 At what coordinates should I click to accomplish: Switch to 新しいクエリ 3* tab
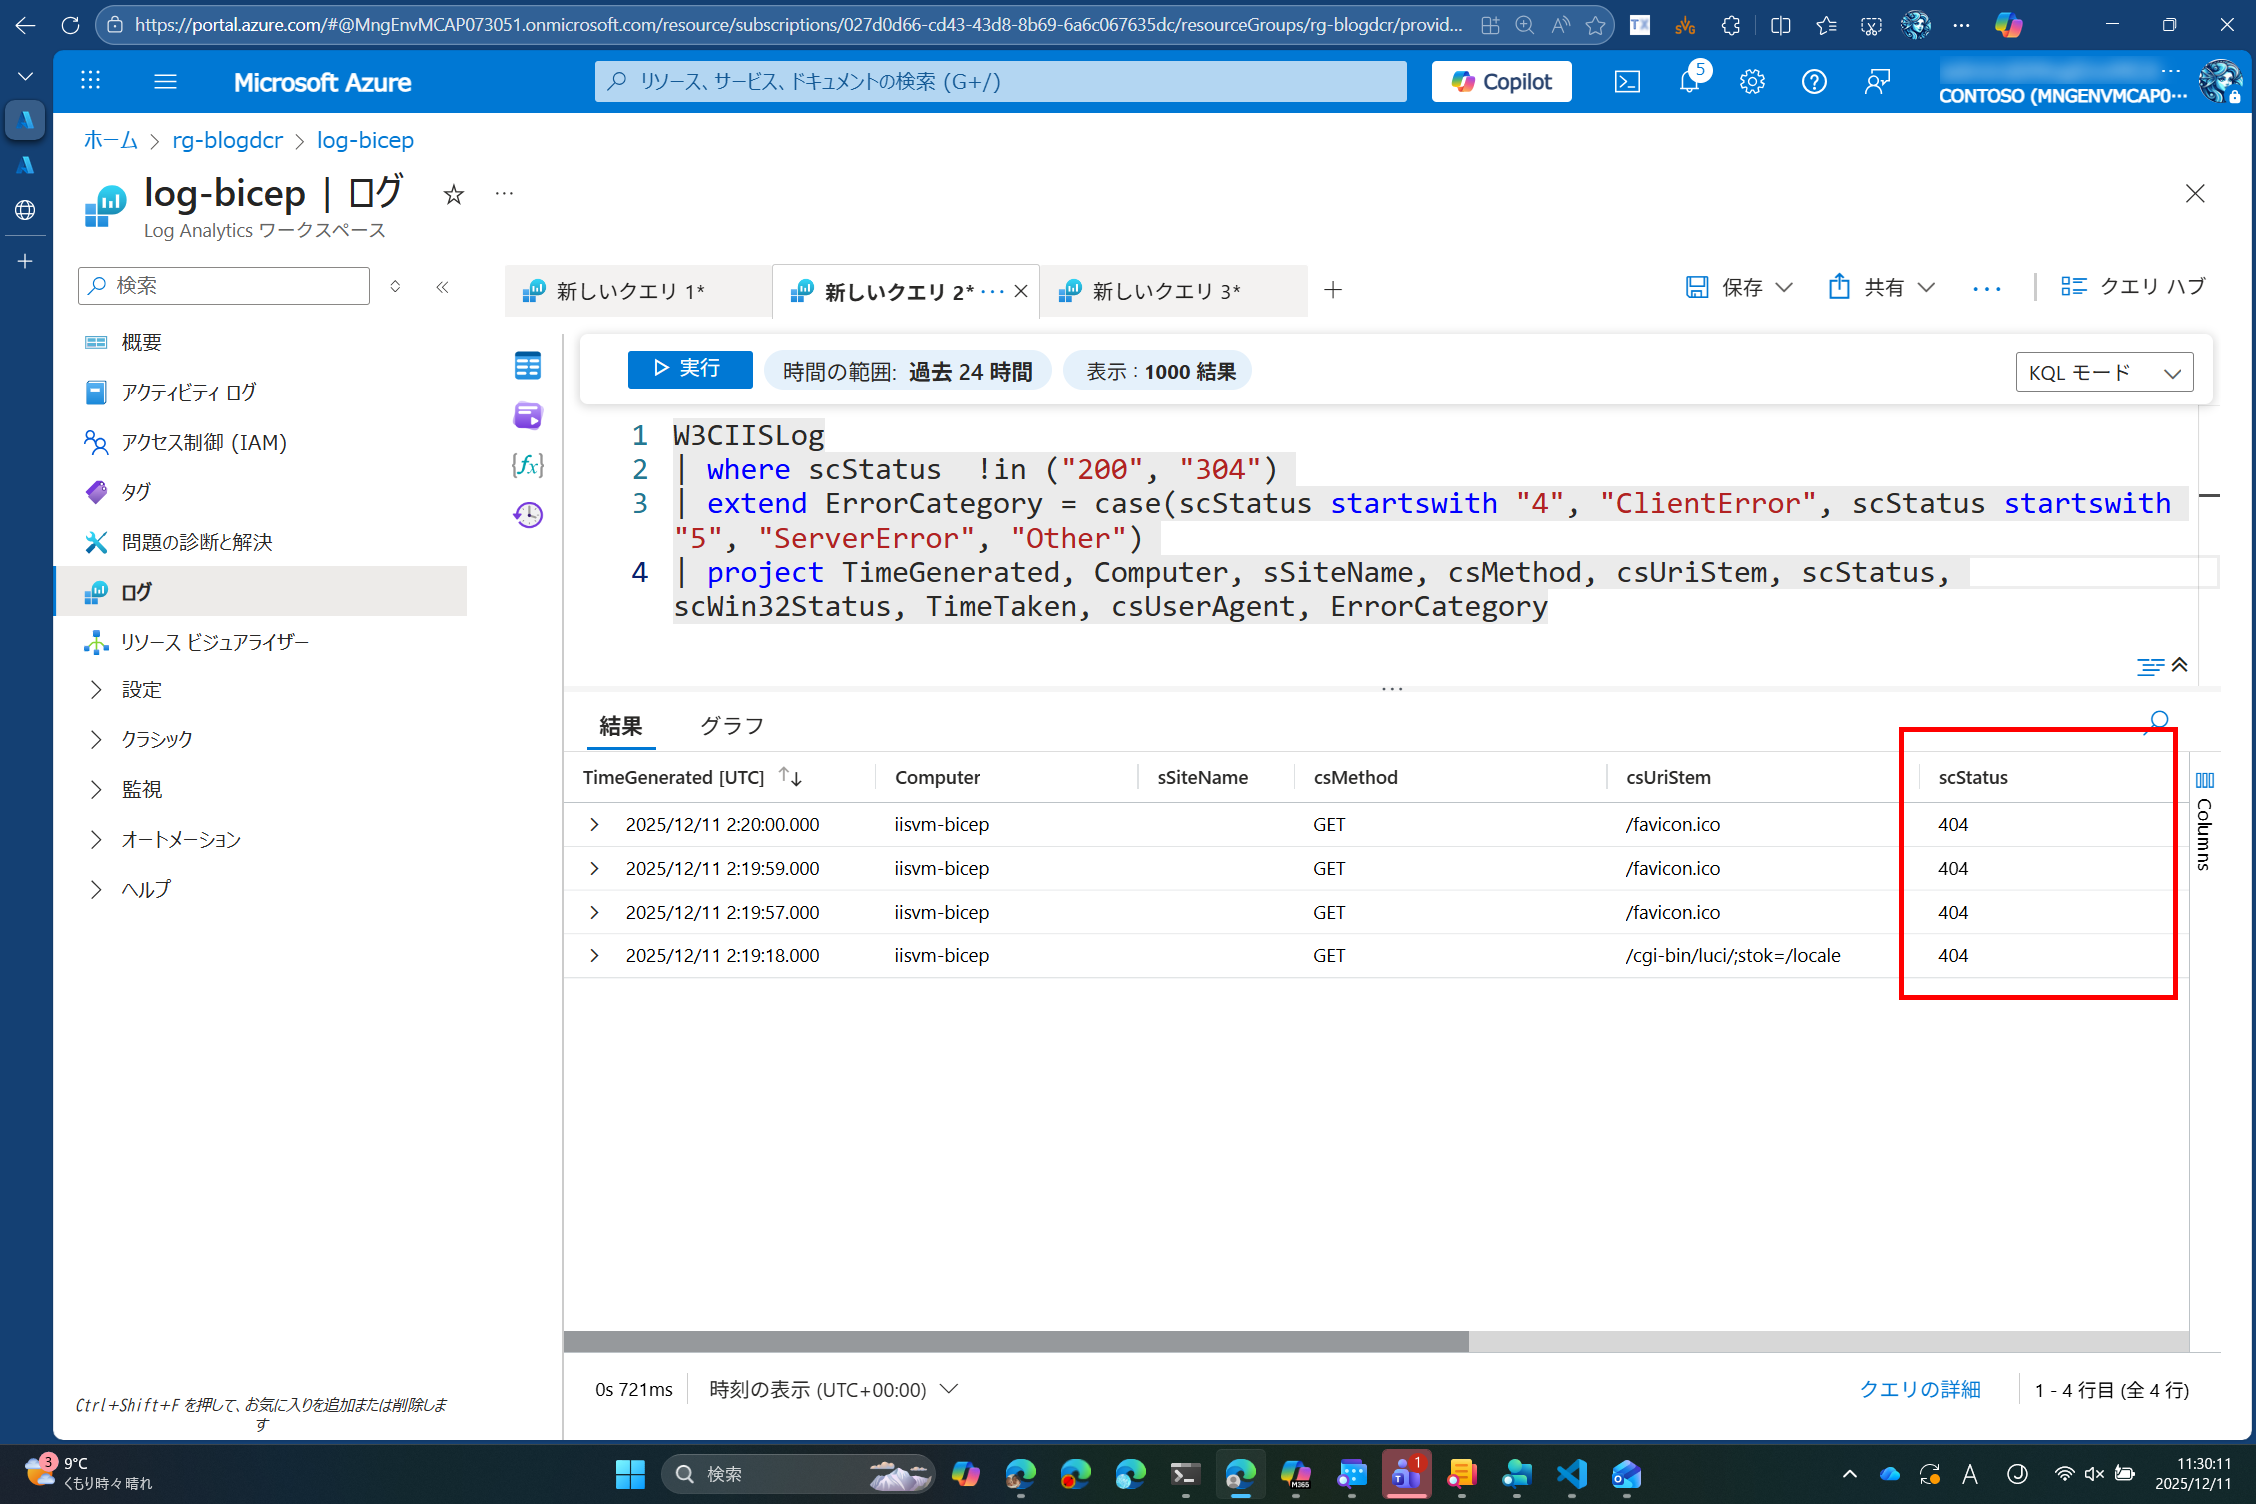click(x=1166, y=291)
